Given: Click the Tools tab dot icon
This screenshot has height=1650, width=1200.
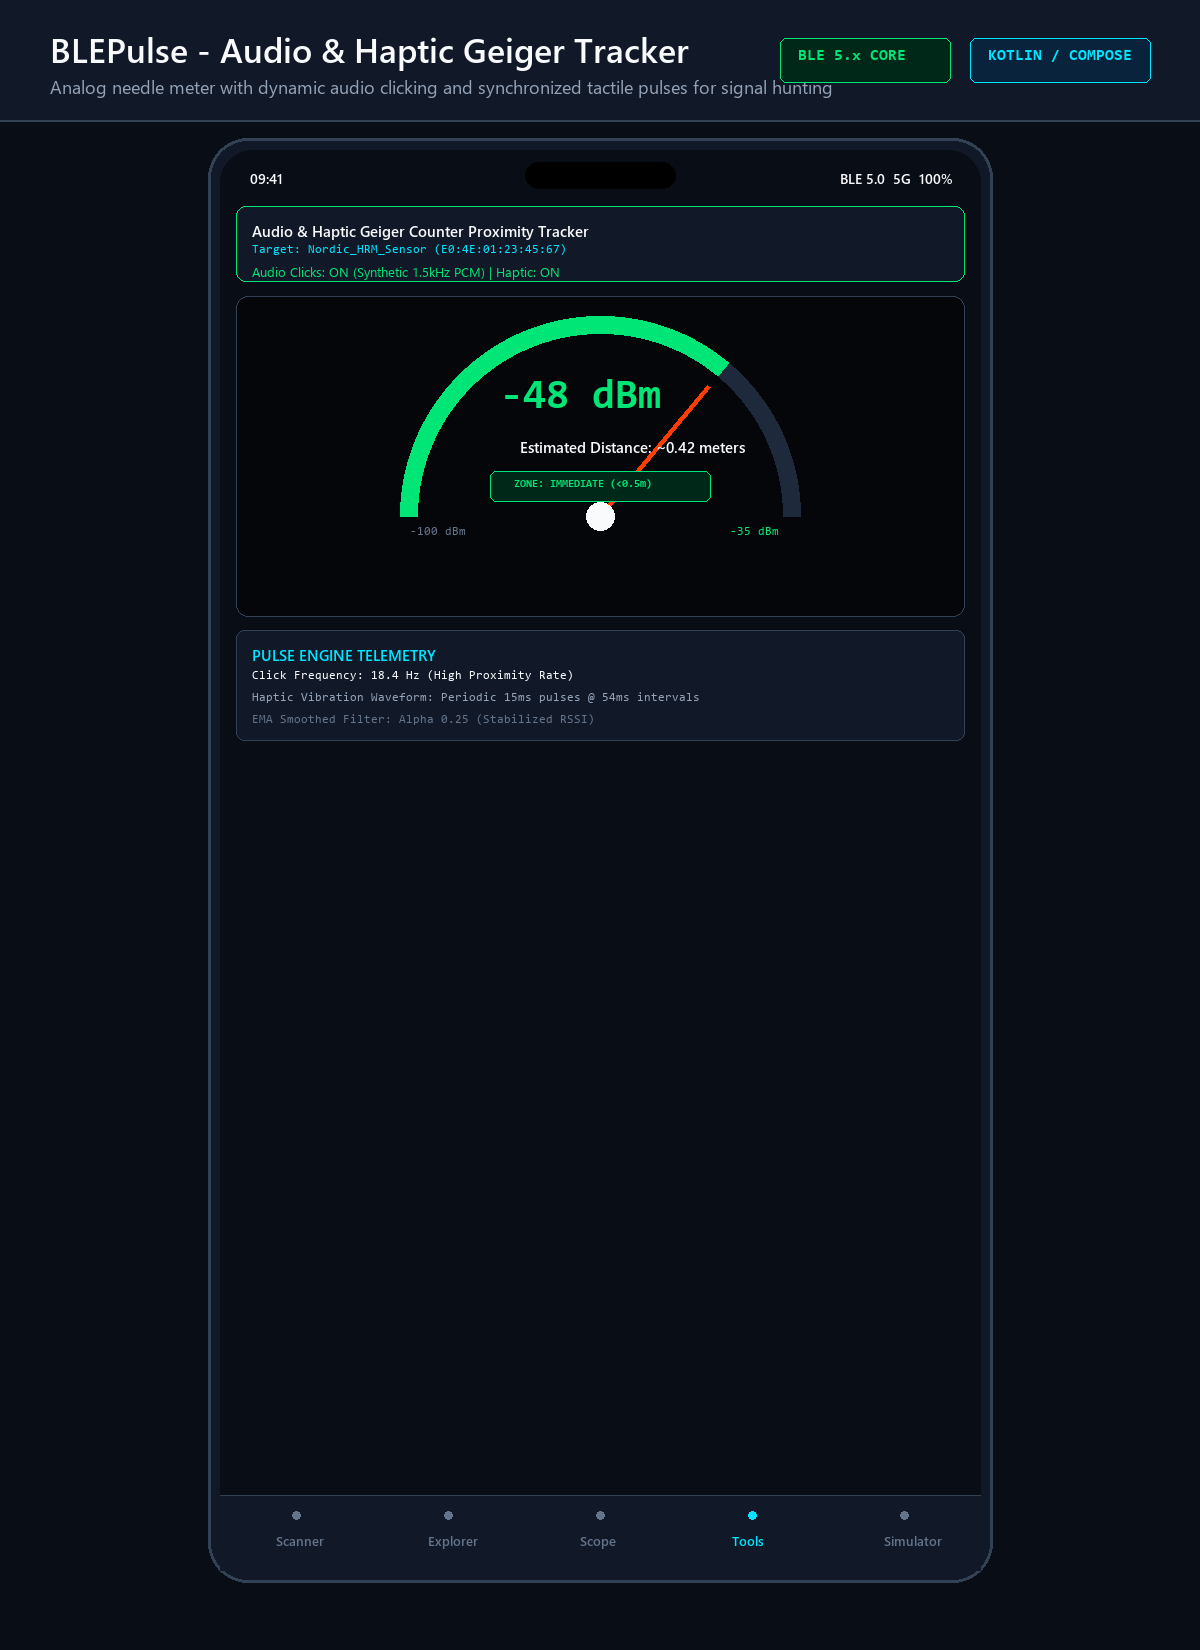Looking at the screenshot, I should point(752,1515).
